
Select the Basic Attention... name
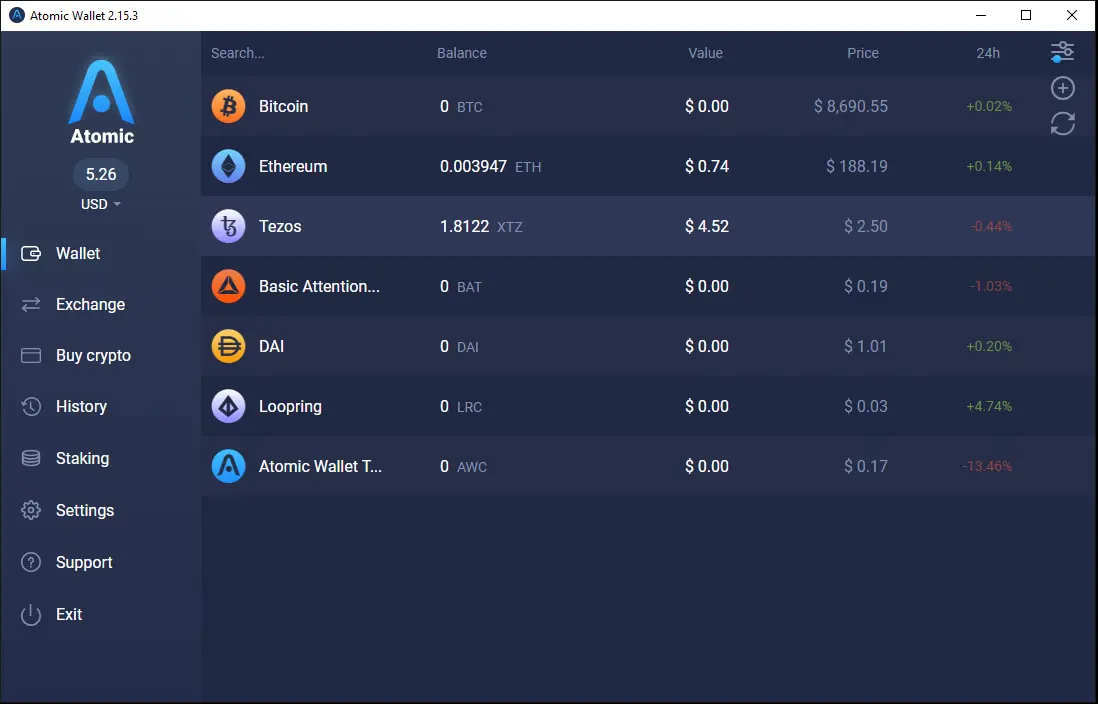(x=319, y=287)
